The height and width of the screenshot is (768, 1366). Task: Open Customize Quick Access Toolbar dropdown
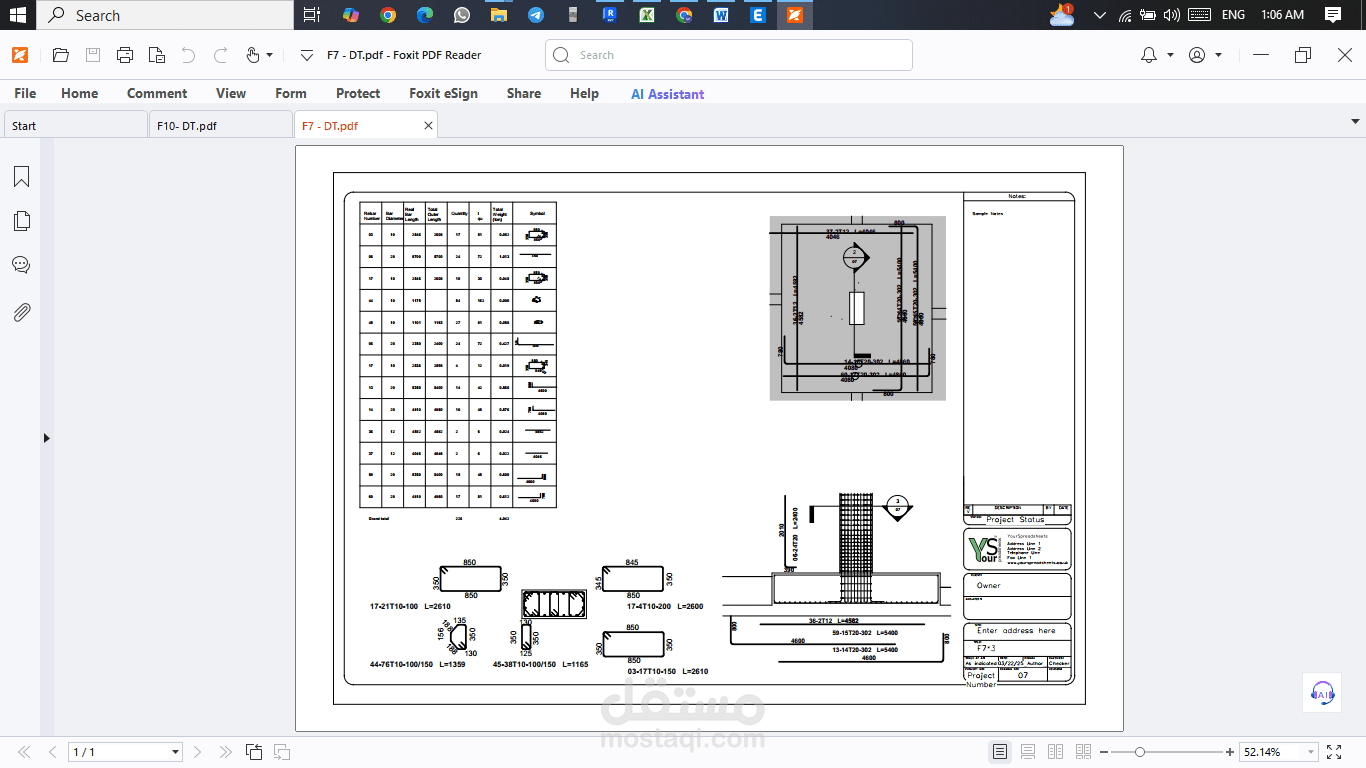click(306, 55)
